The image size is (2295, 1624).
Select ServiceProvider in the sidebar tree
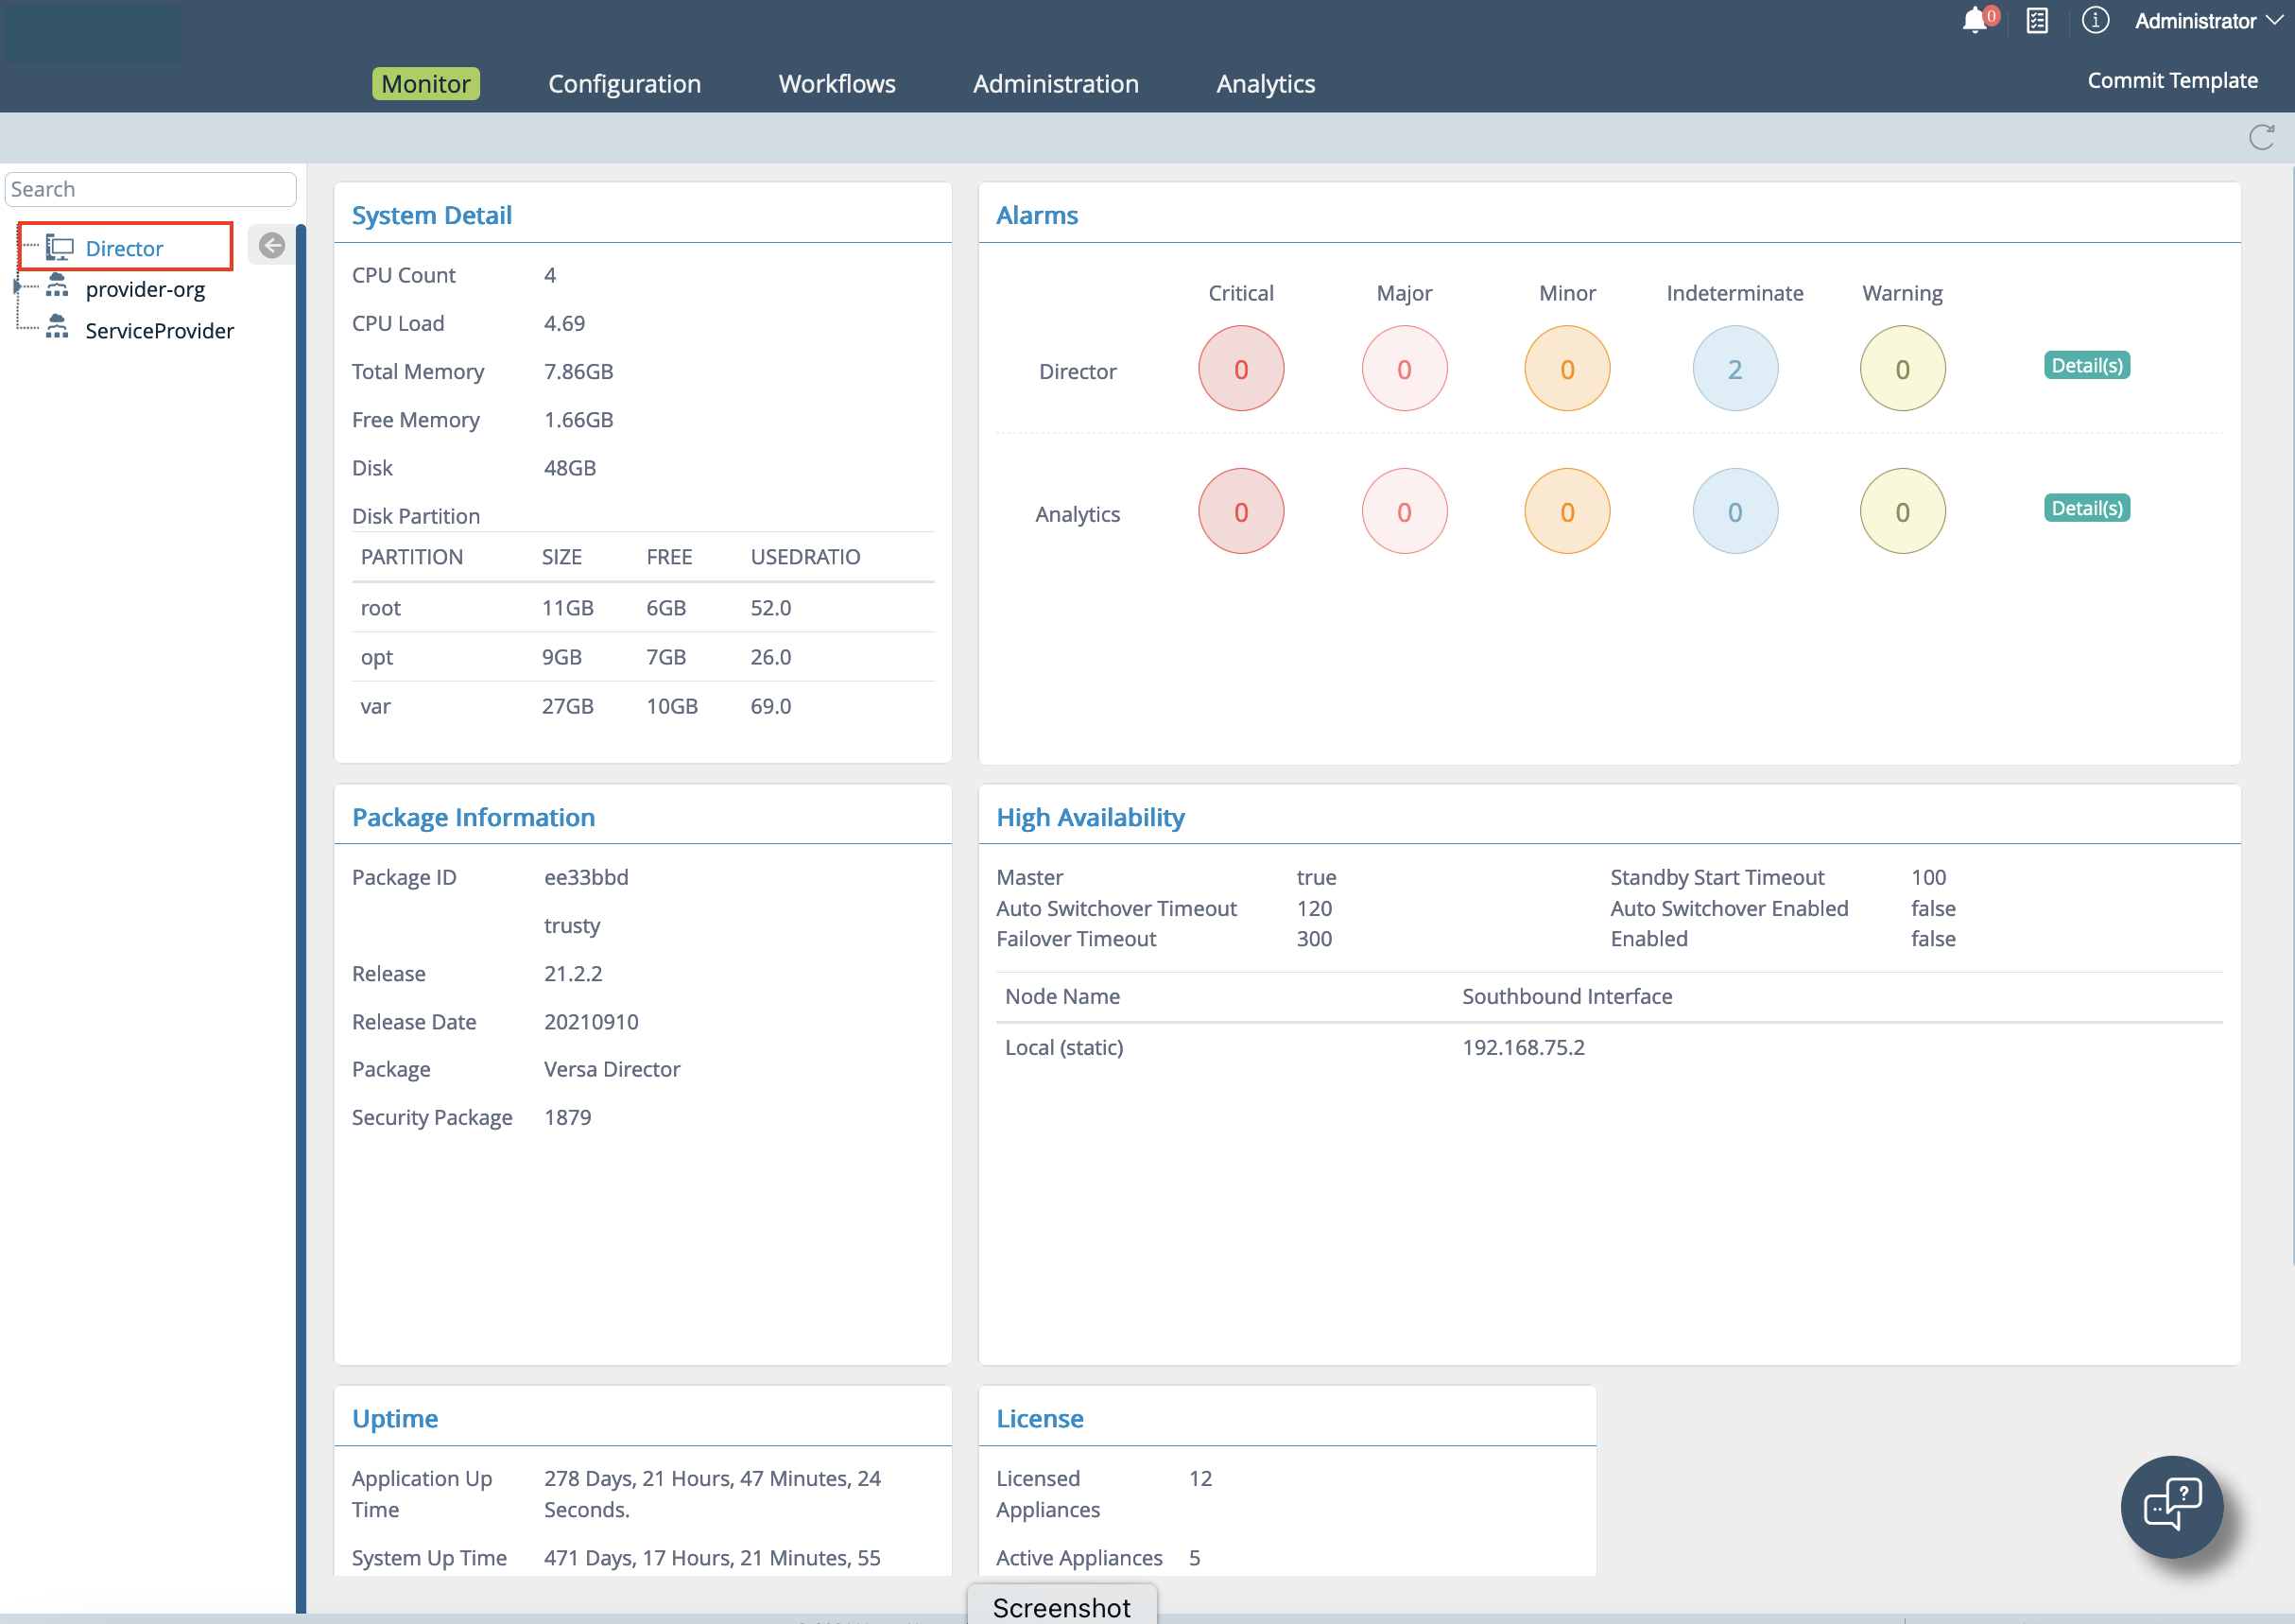(160, 331)
